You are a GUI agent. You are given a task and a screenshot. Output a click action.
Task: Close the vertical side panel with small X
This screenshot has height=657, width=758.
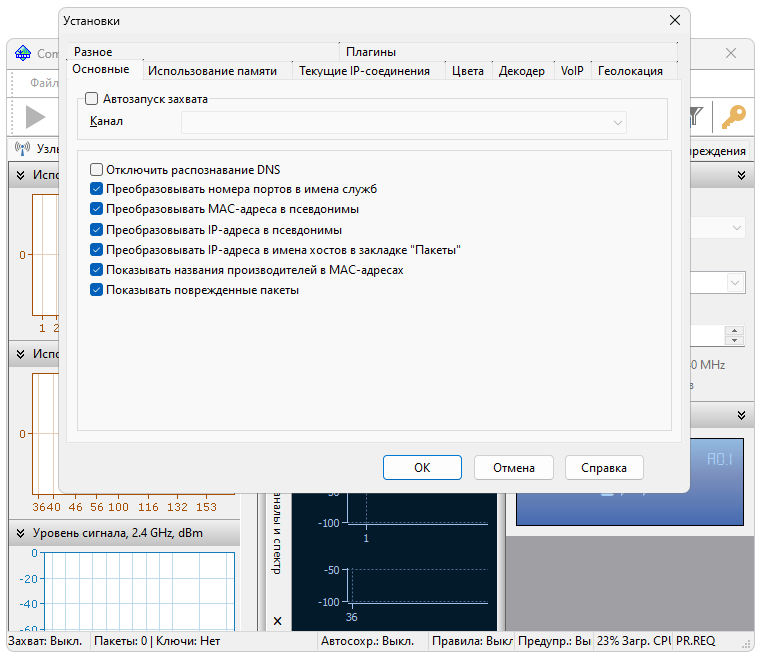coord(277,621)
